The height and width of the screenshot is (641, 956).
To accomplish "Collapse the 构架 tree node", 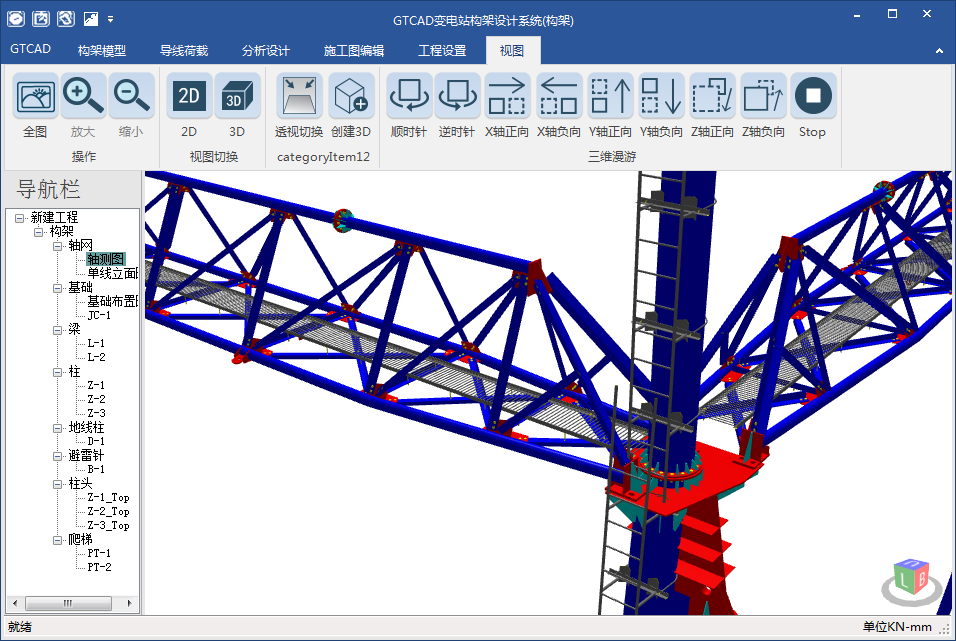I will pyautogui.click(x=39, y=231).
